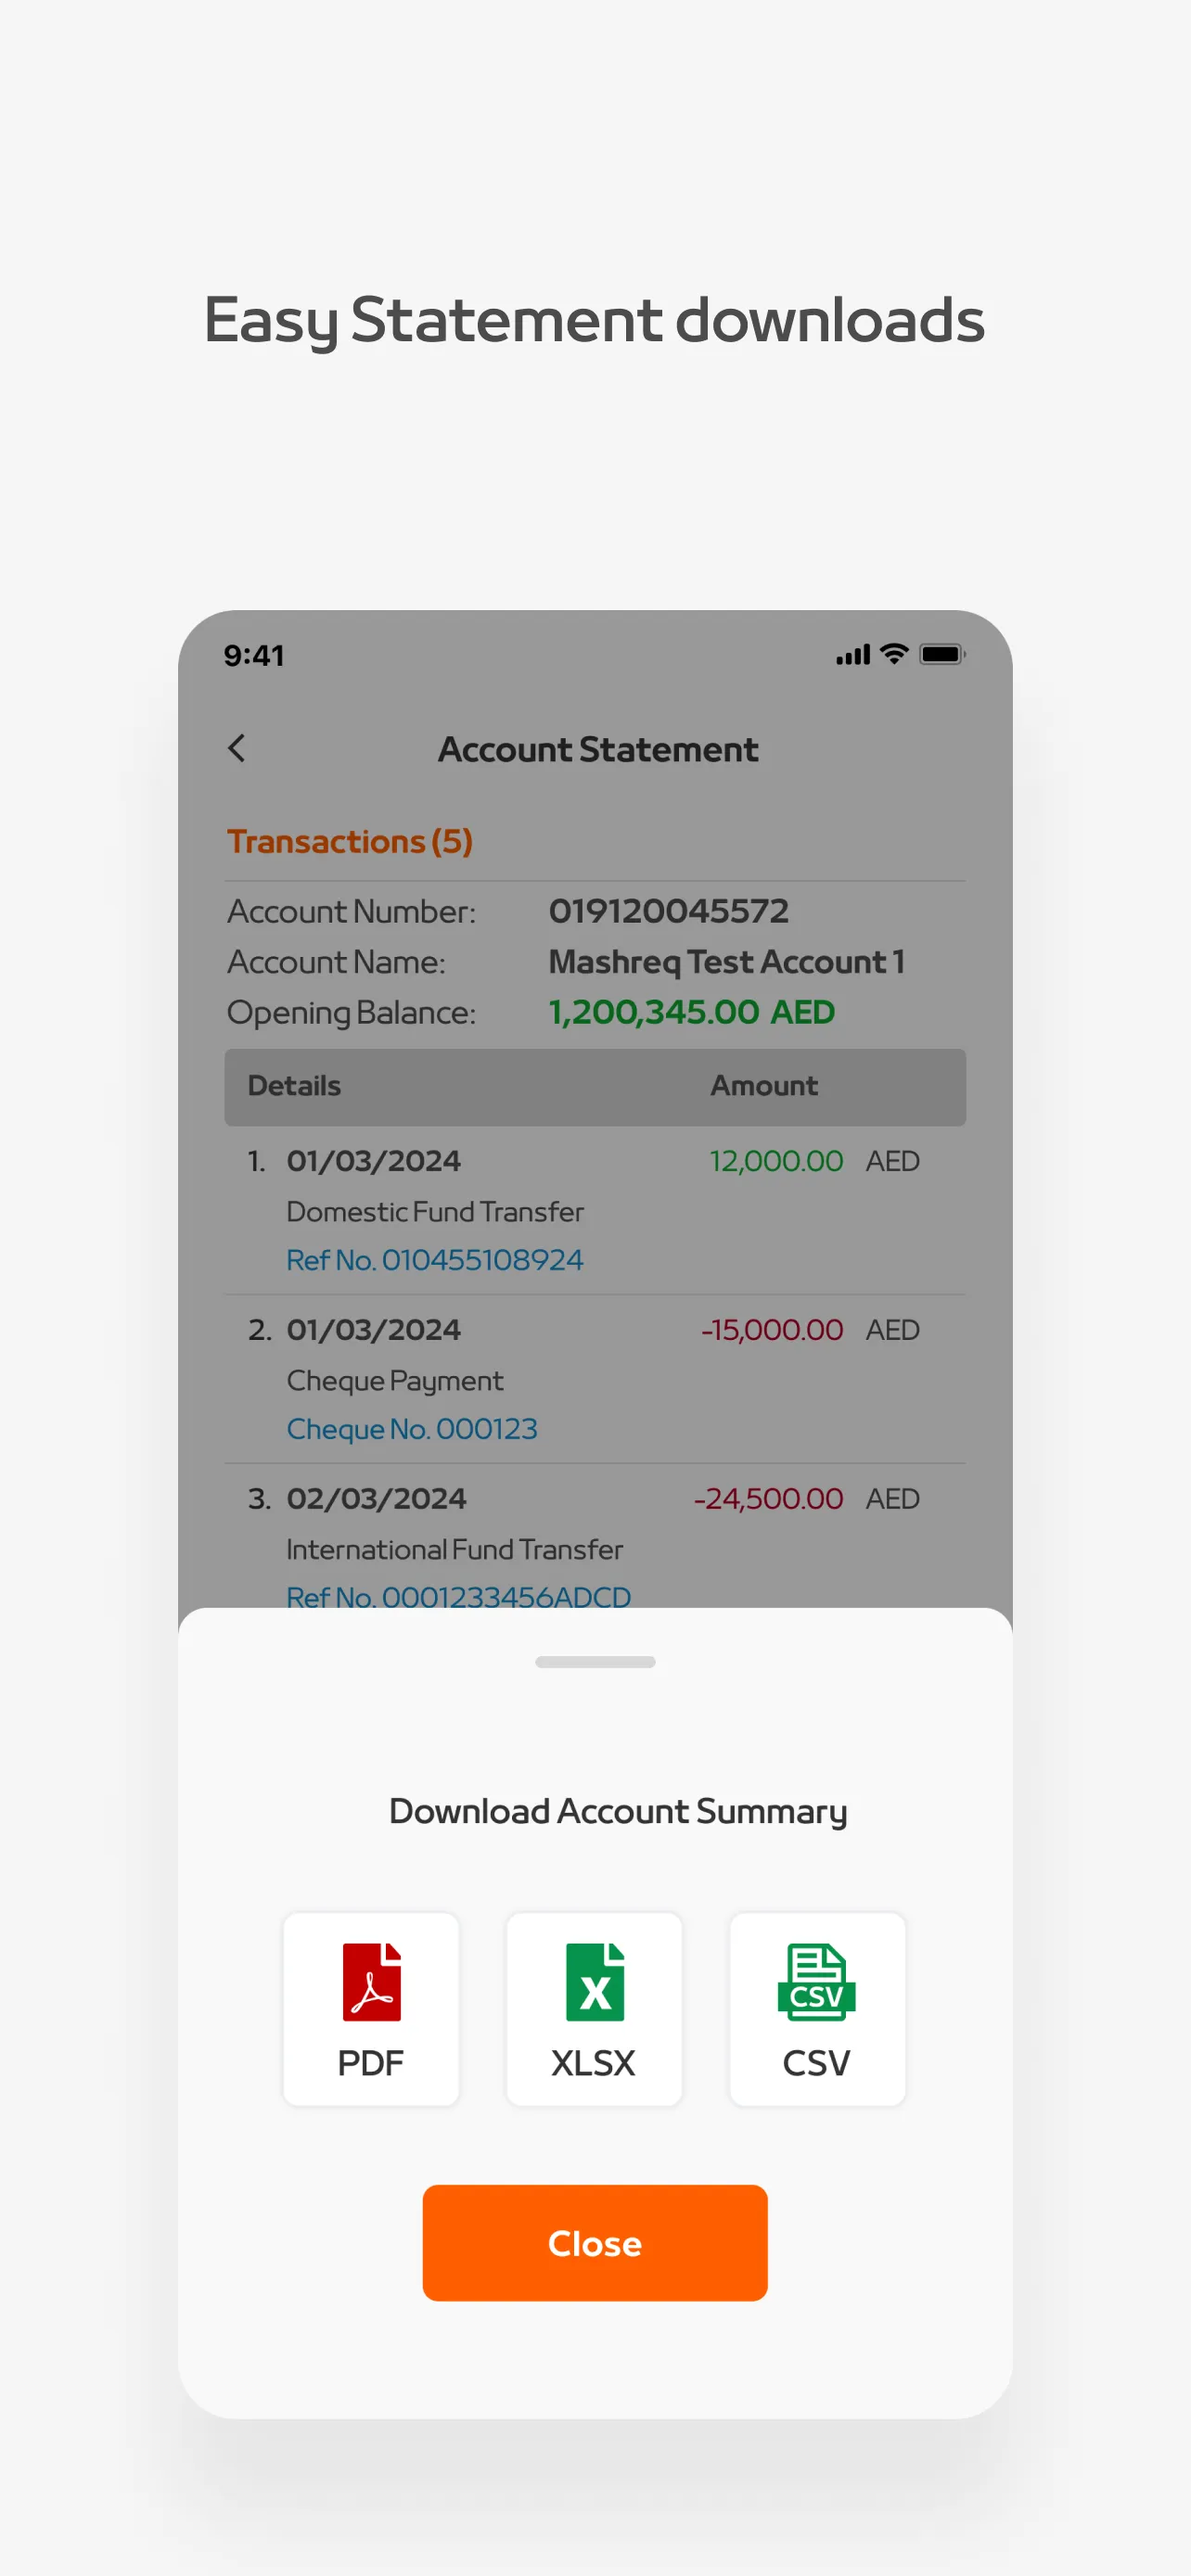Select the cellular signal icon

coord(853,655)
